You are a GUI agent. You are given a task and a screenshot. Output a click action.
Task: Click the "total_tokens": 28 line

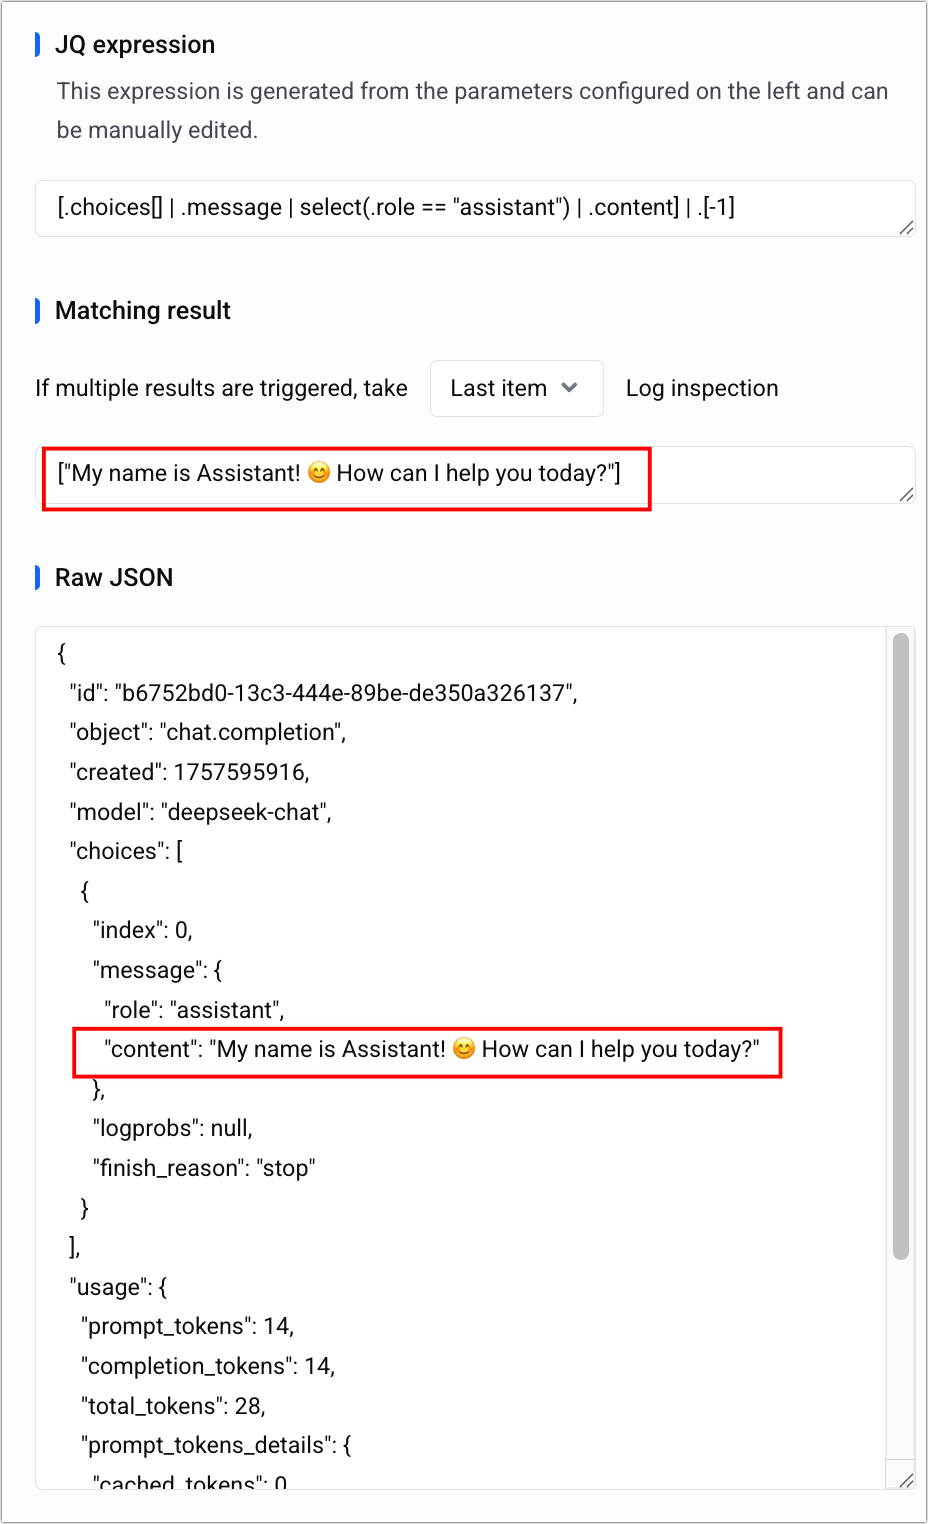click(173, 1406)
